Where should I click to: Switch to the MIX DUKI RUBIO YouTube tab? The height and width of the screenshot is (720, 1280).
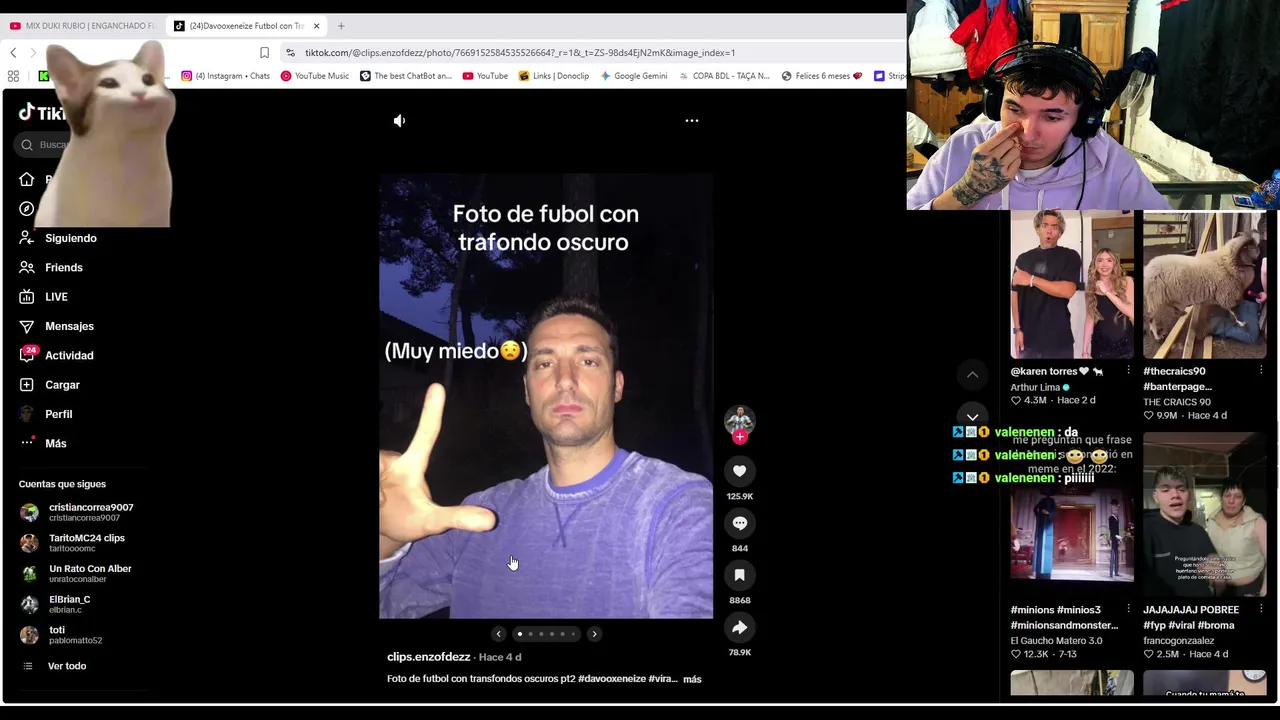pyautogui.click(x=83, y=26)
